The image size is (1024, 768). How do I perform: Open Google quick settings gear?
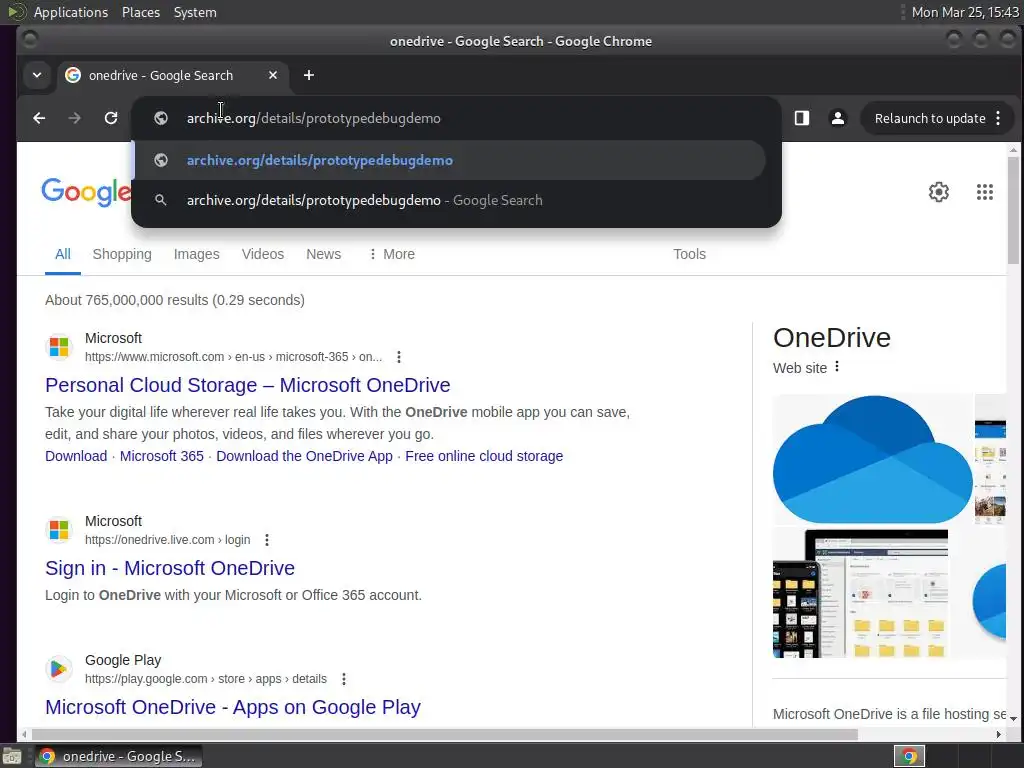pos(938,192)
